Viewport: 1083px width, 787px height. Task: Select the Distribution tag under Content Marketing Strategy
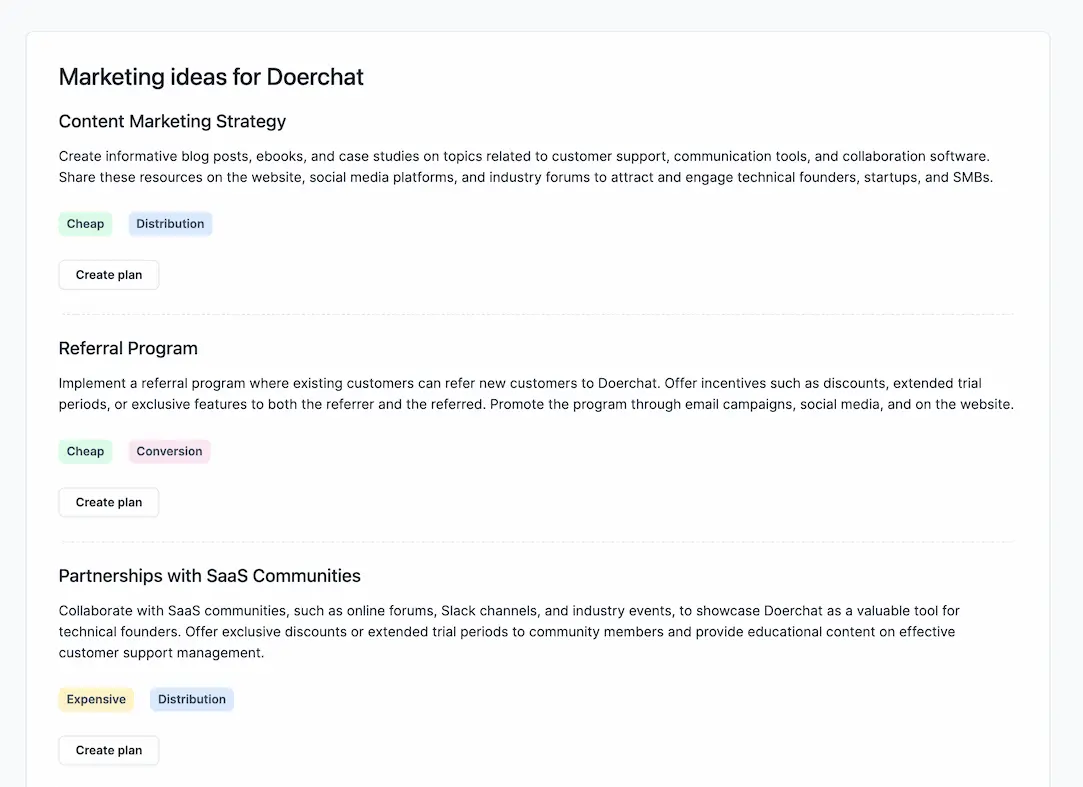(170, 224)
